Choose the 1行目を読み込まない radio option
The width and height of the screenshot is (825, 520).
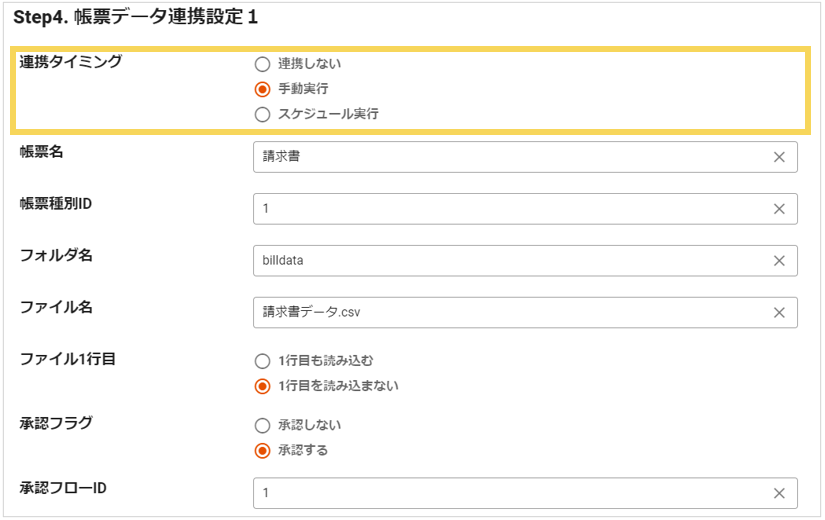263,386
